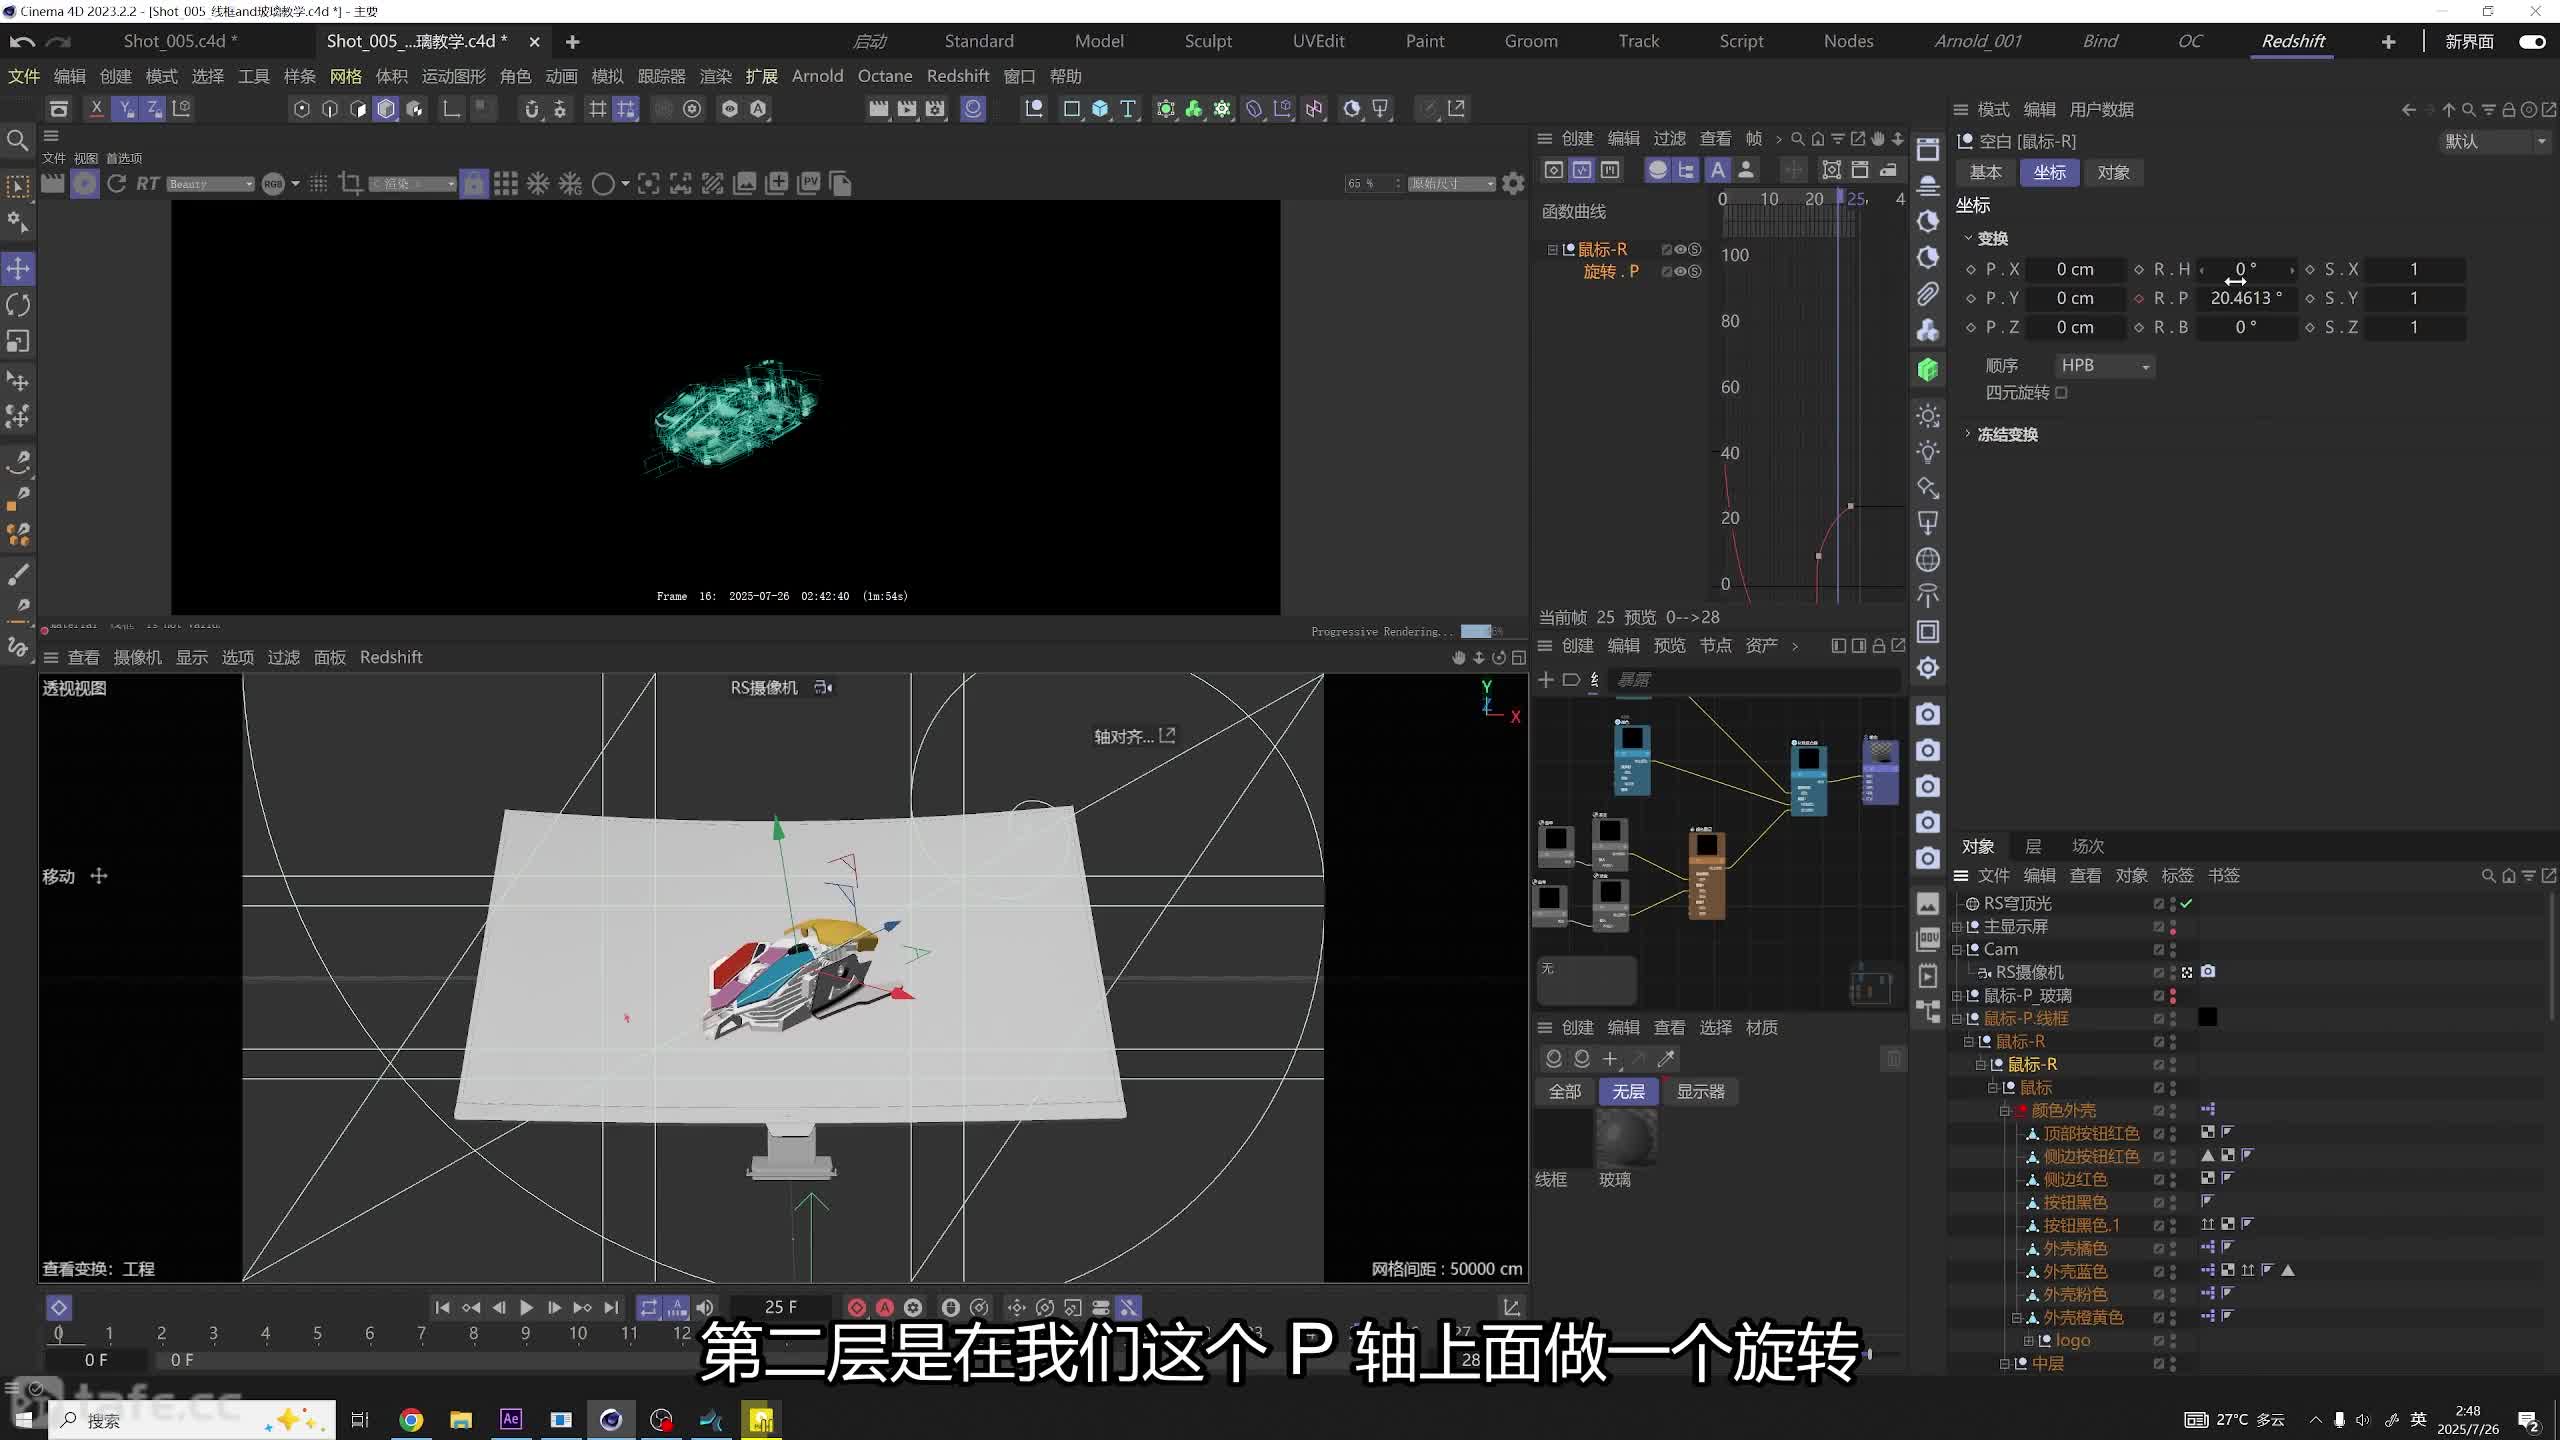Image resolution: width=2560 pixels, height=1440 pixels.
Task: Toggle the autokey button on the timeline
Action: click(x=885, y=1307)
